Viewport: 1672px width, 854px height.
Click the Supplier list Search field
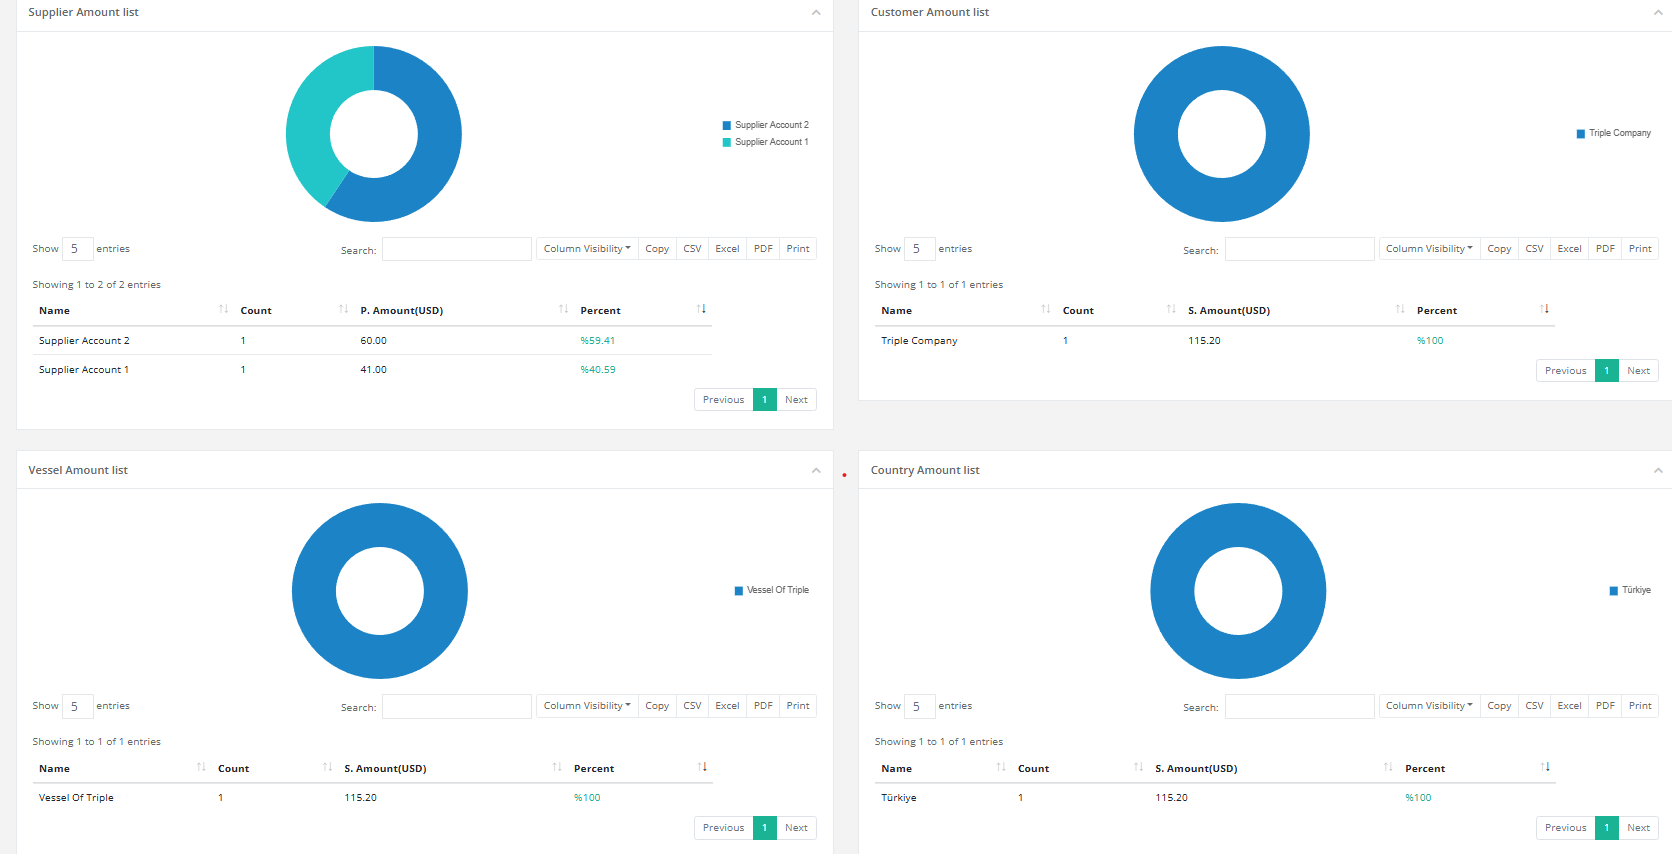[457, 249]
